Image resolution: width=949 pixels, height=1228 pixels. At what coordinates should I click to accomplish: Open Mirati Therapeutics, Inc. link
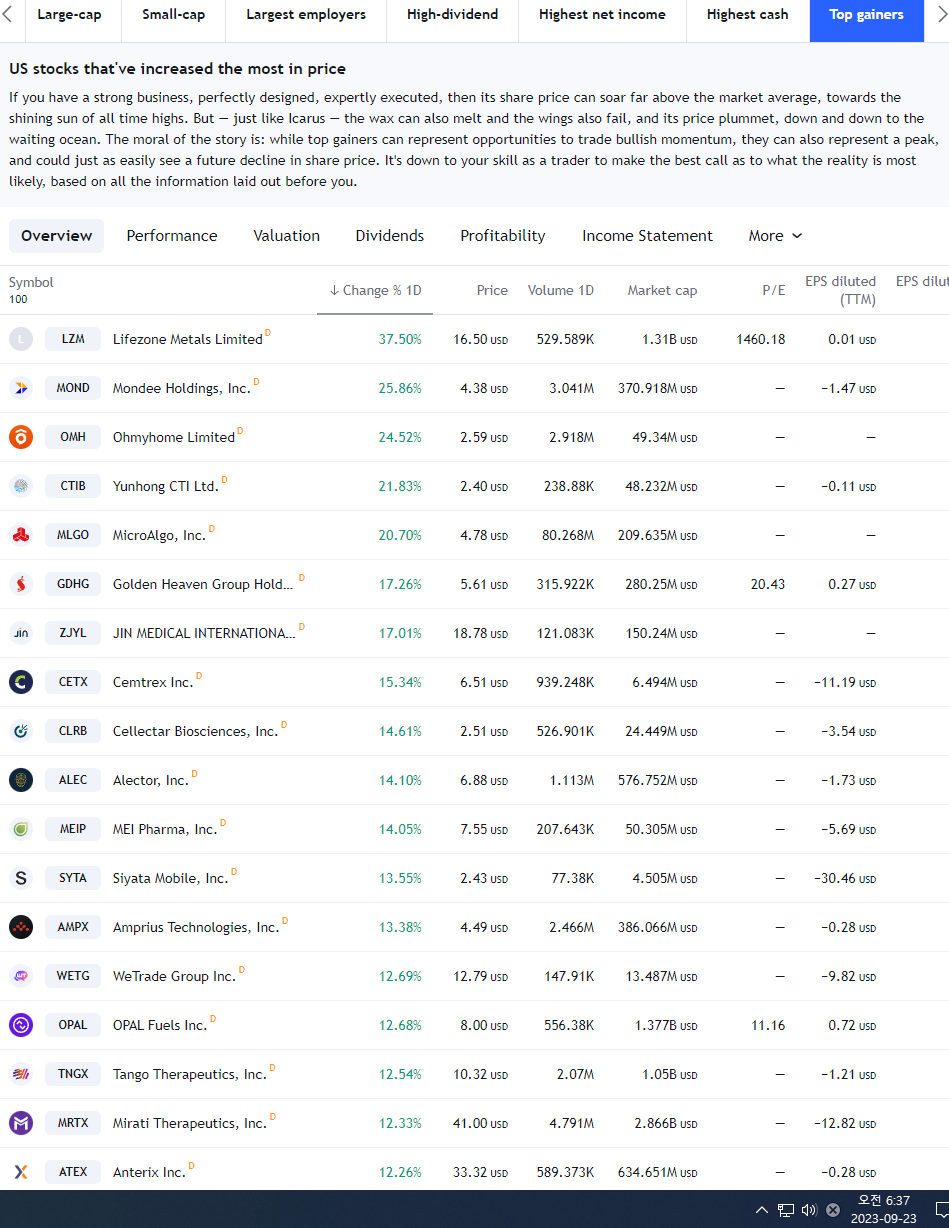[x=190, y=1123]
